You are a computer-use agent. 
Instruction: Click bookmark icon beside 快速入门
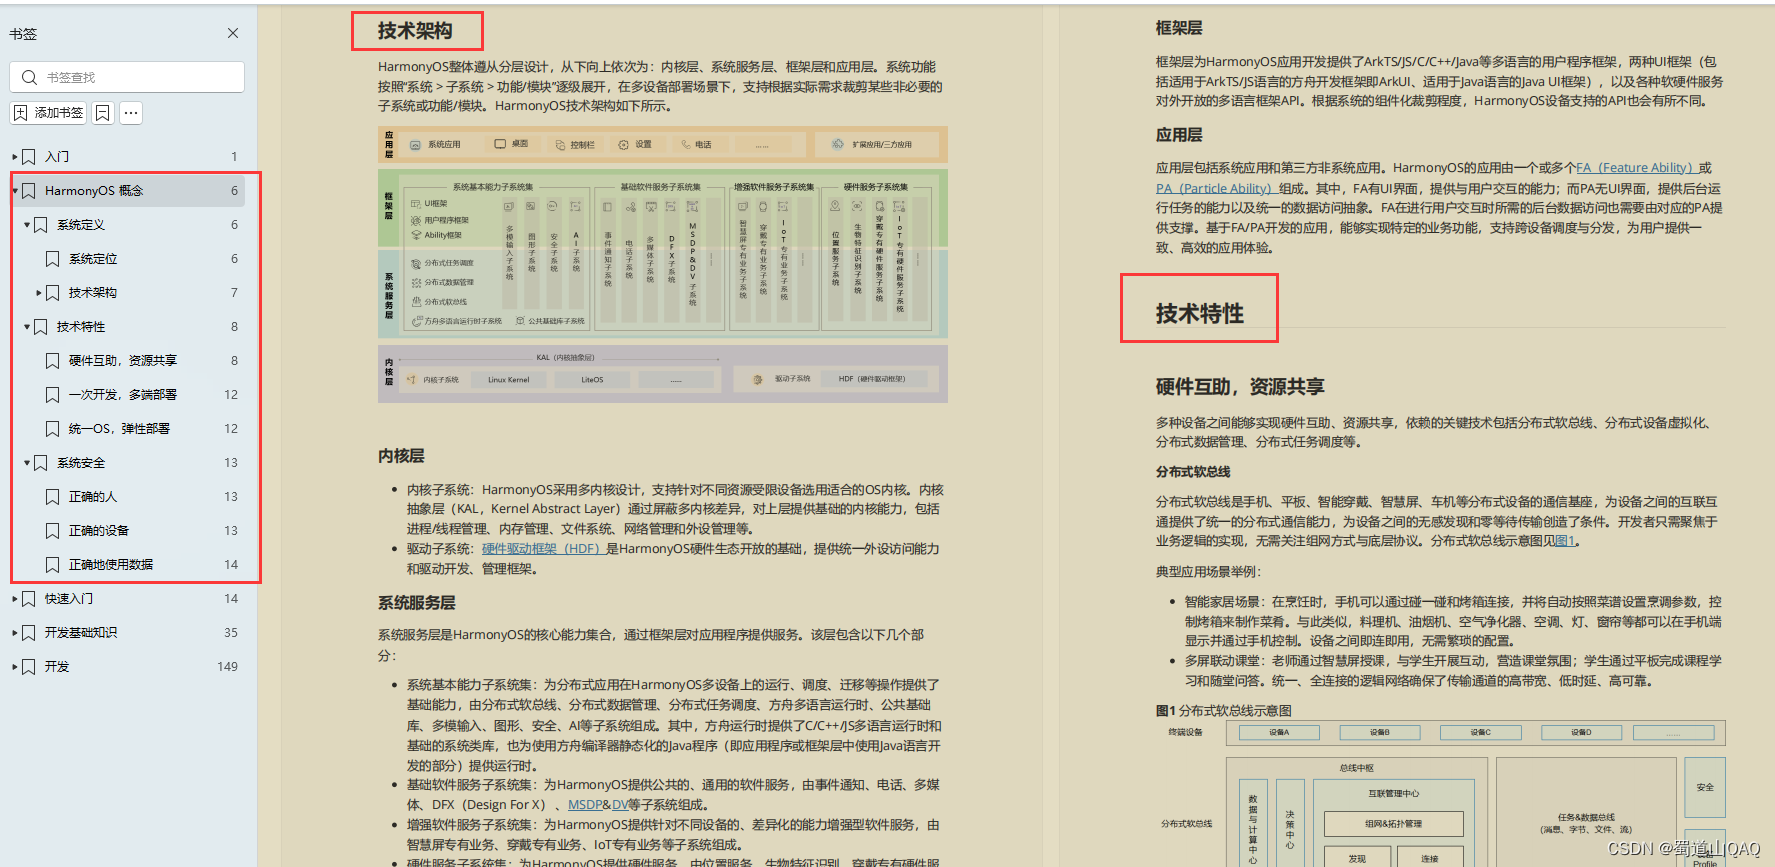[x=29, y=599]
